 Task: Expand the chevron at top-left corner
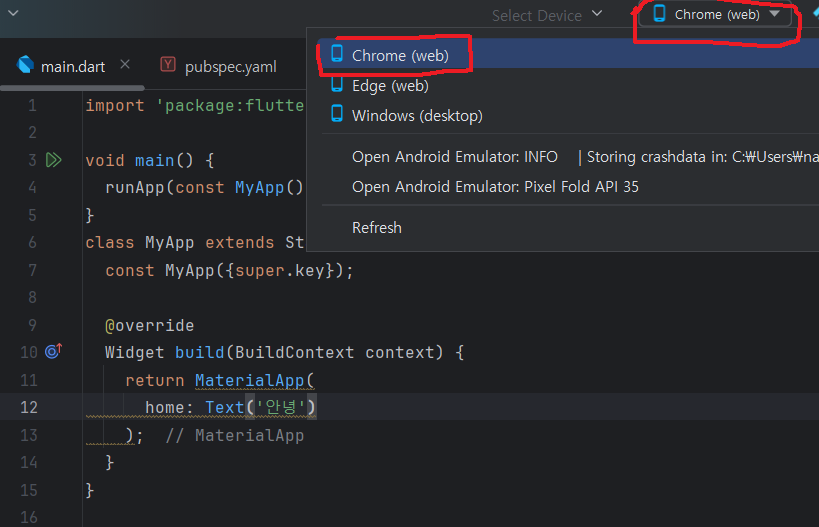14,13
